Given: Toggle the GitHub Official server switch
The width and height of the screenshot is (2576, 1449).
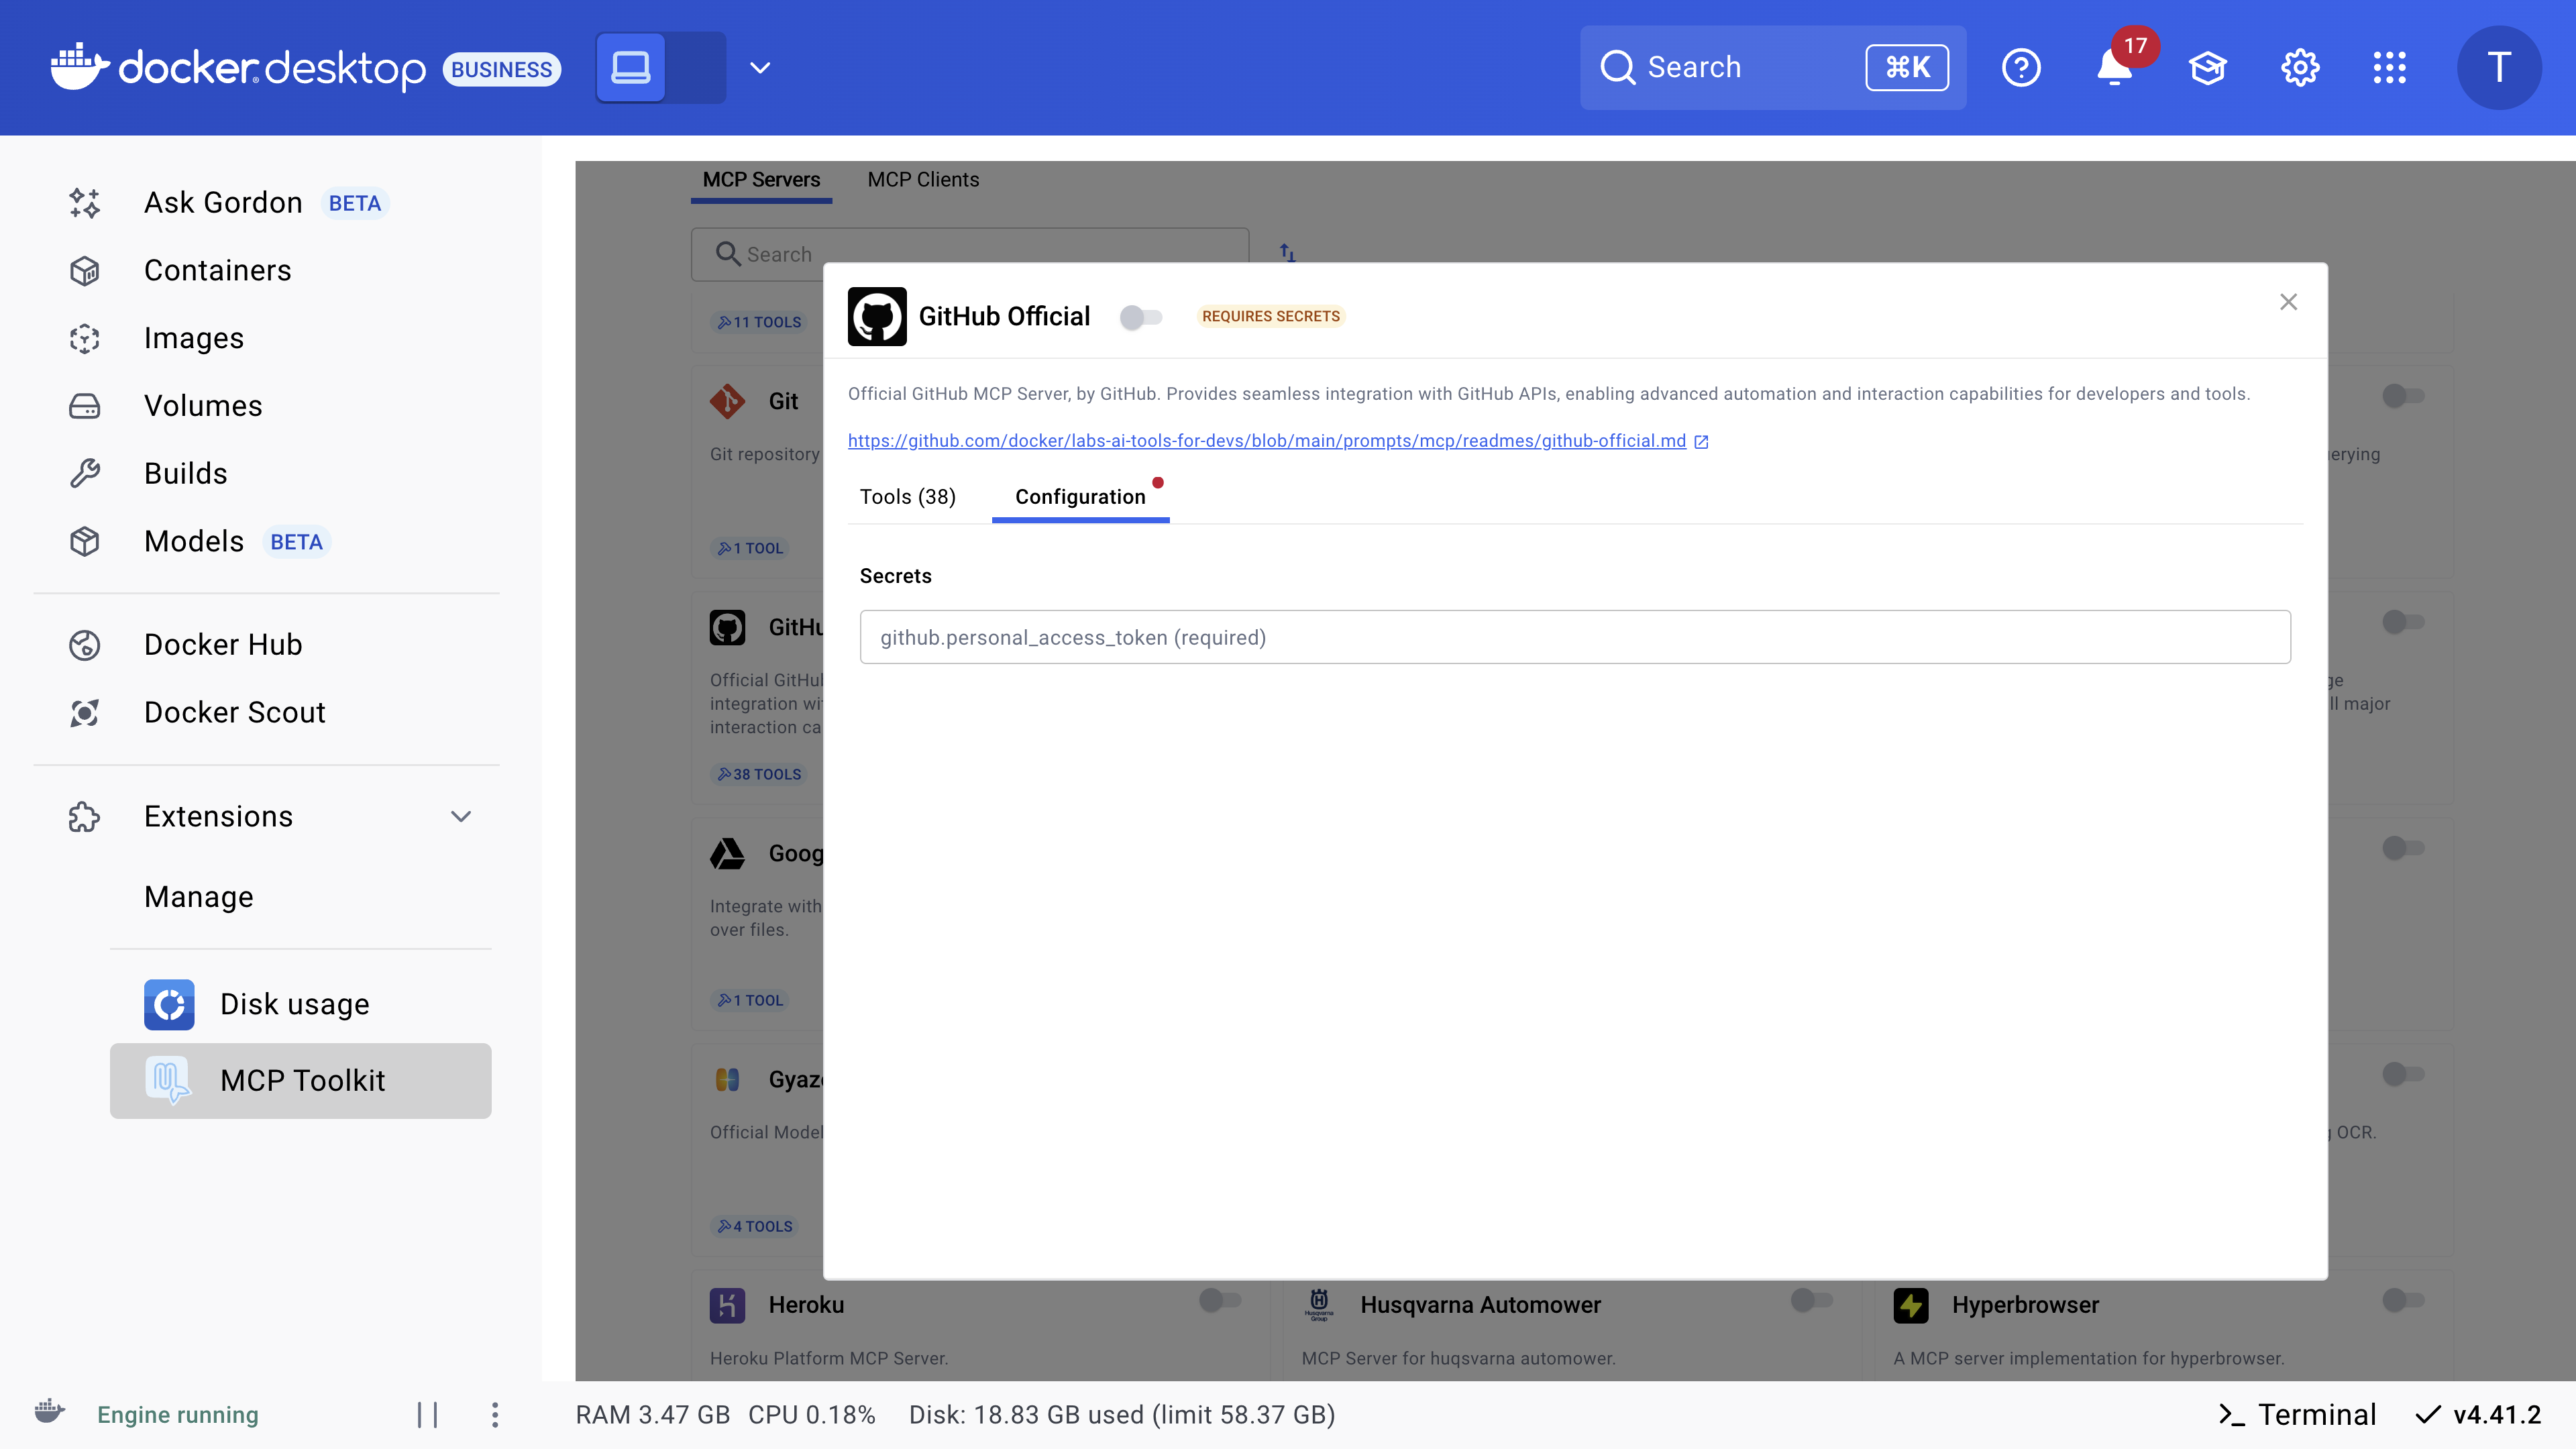Looking at the screenshot, I should click(x=1141, y=317).
